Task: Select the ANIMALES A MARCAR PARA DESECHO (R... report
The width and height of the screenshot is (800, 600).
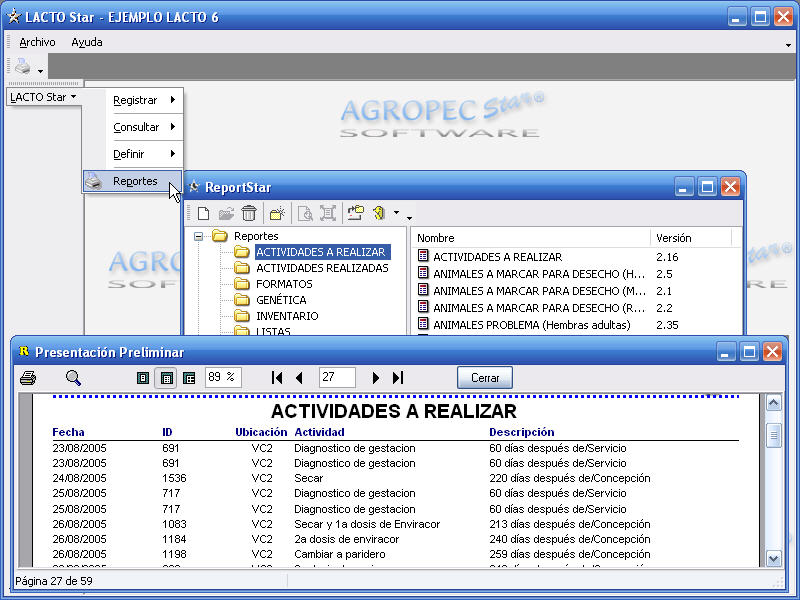Action: [x=539, y=308]
